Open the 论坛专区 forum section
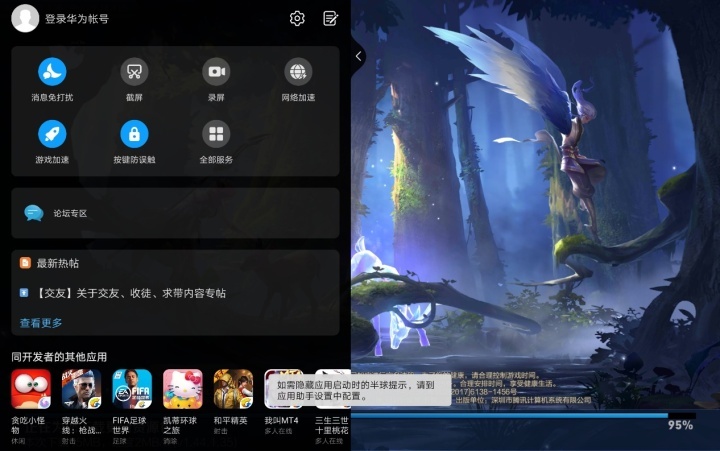The height and width of the screenshot is (451, 720). tap(175, 213)
